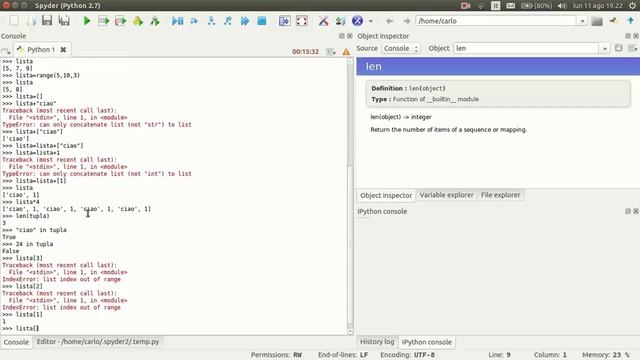Undock the Object inspector pane
Image resolution: width=640 pixels, height=360 pixels.
[x=628, y=36]
